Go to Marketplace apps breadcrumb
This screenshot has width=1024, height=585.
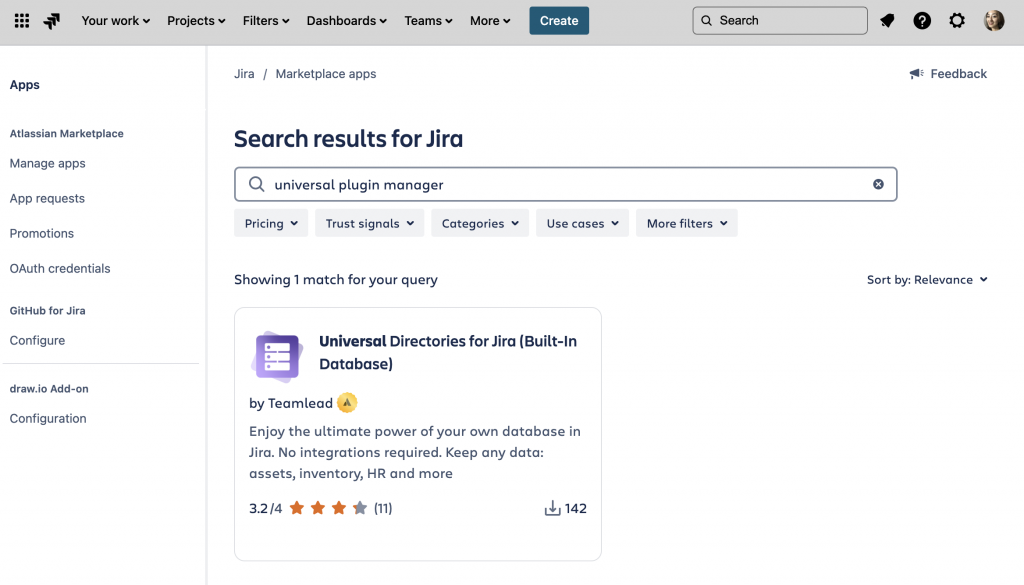[326, 74]
